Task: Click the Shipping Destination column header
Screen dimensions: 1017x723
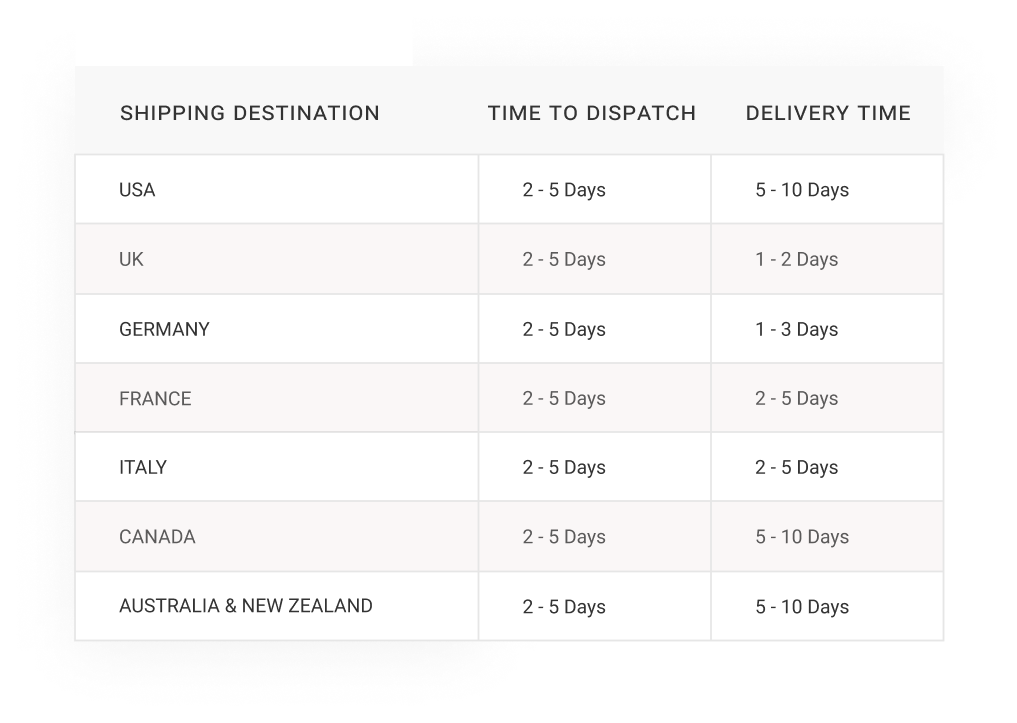Action: pos(249,113)
